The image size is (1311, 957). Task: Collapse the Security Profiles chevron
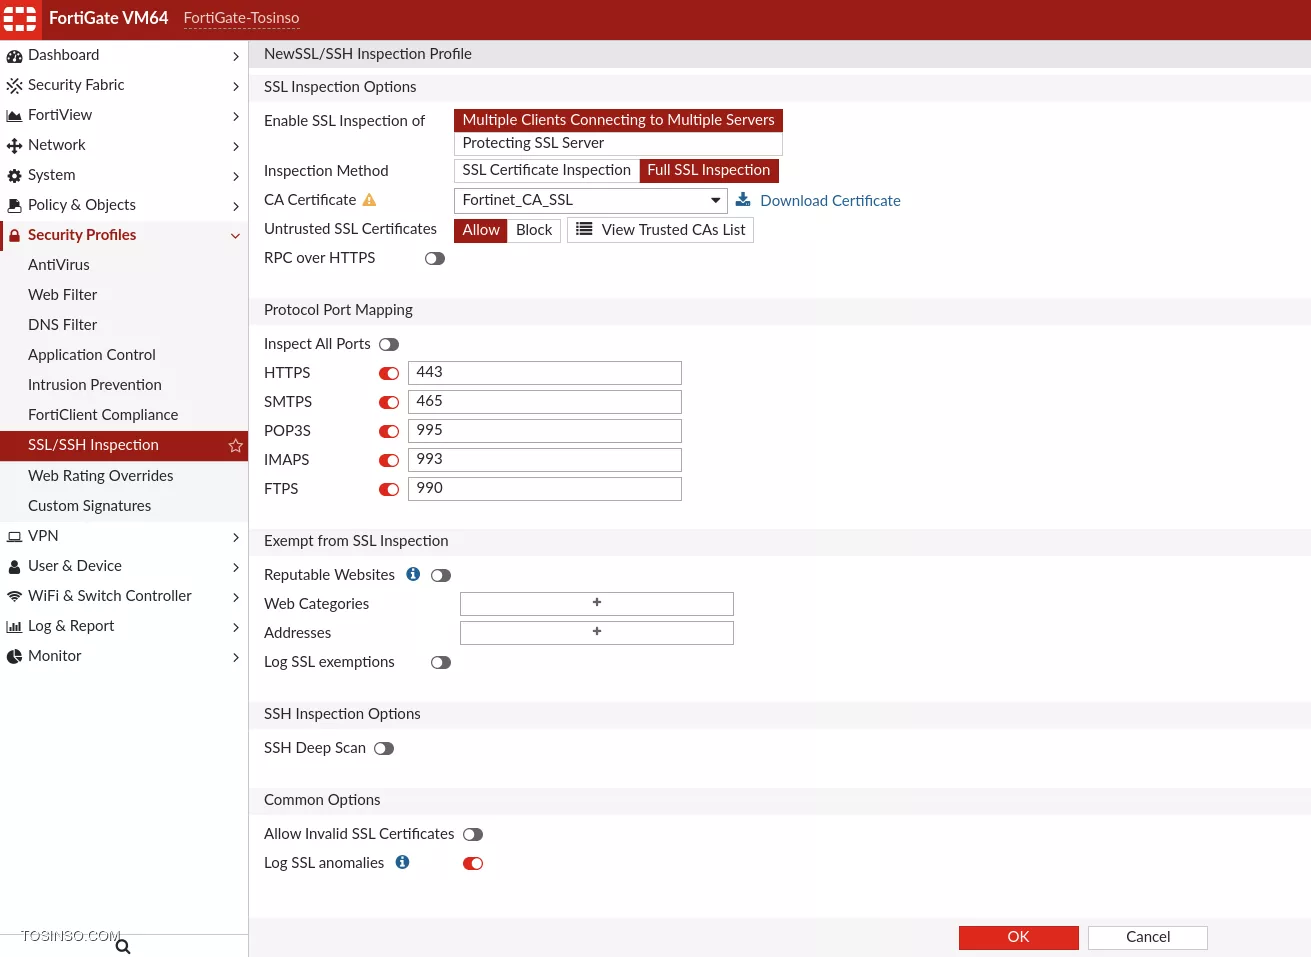point(236,236)
